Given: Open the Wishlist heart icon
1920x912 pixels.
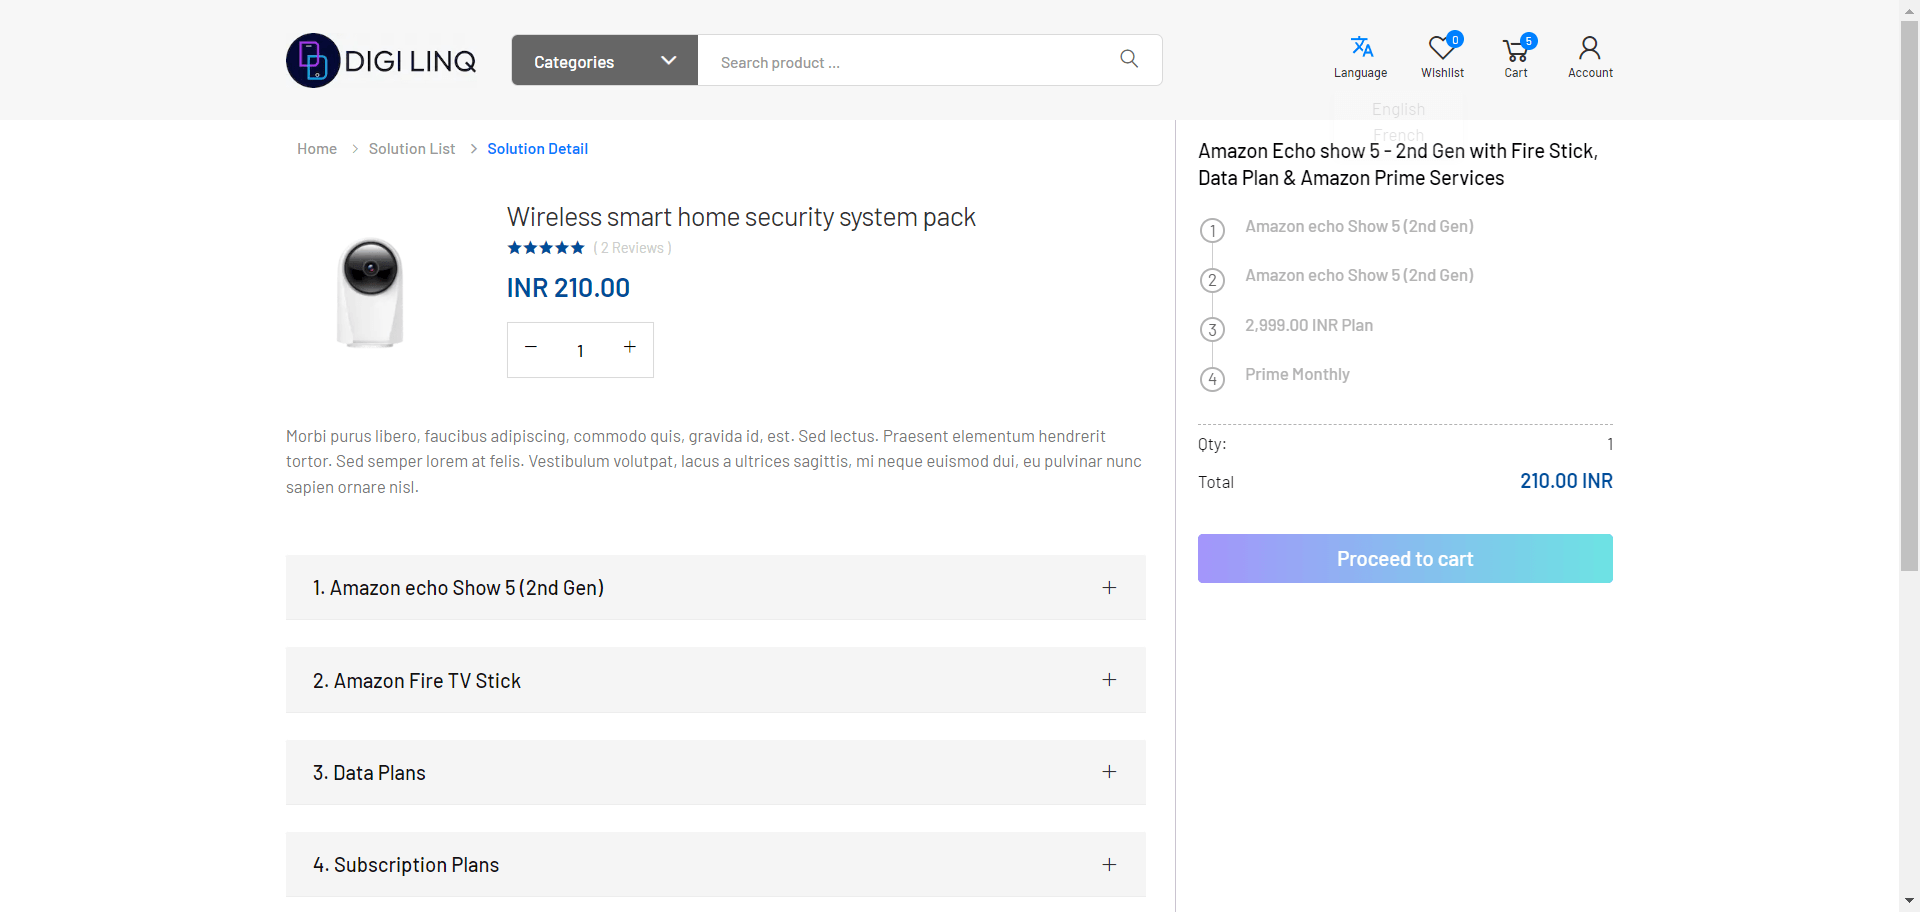Looking at the screenshot, I should [x=1442, y=48].
